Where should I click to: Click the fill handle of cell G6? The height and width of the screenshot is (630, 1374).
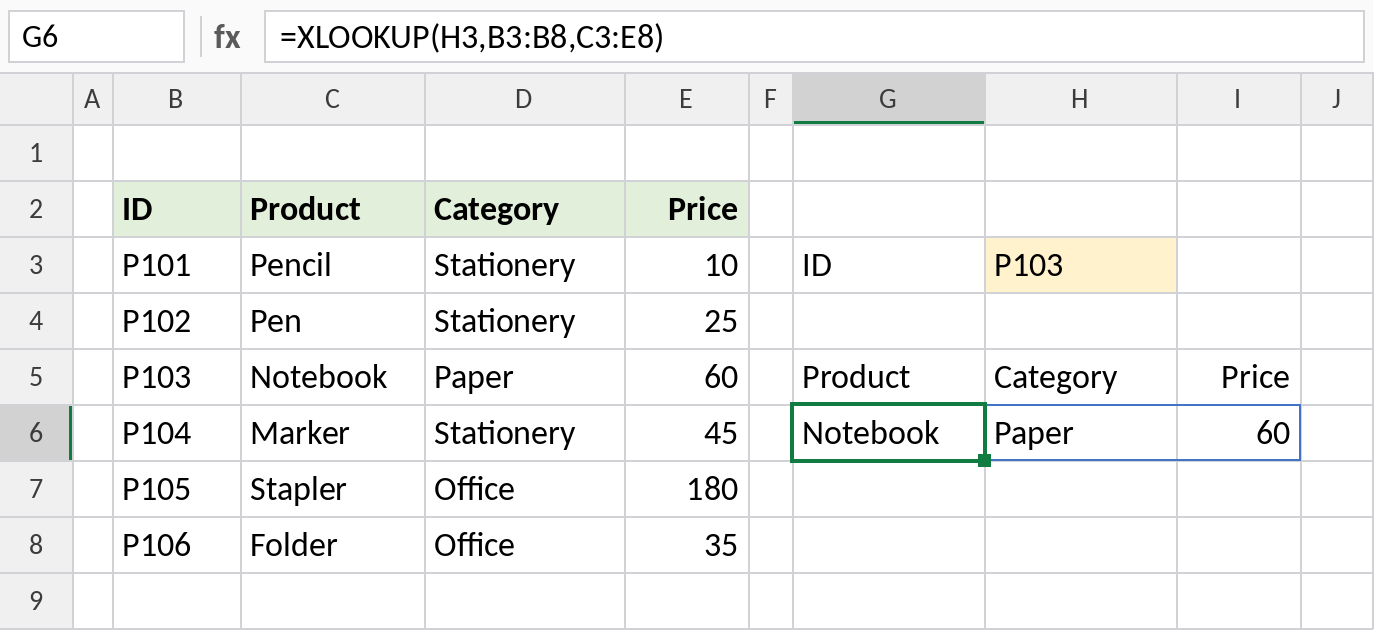(985, 460)
